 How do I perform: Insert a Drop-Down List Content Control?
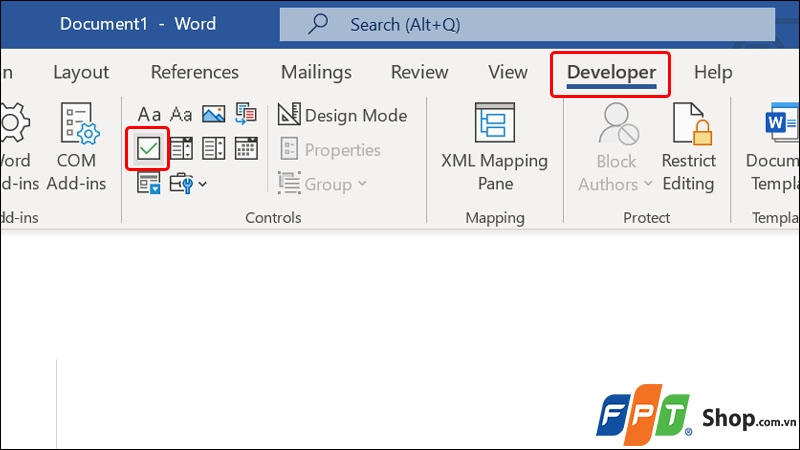pyautogui.click(x=213, y=149)
